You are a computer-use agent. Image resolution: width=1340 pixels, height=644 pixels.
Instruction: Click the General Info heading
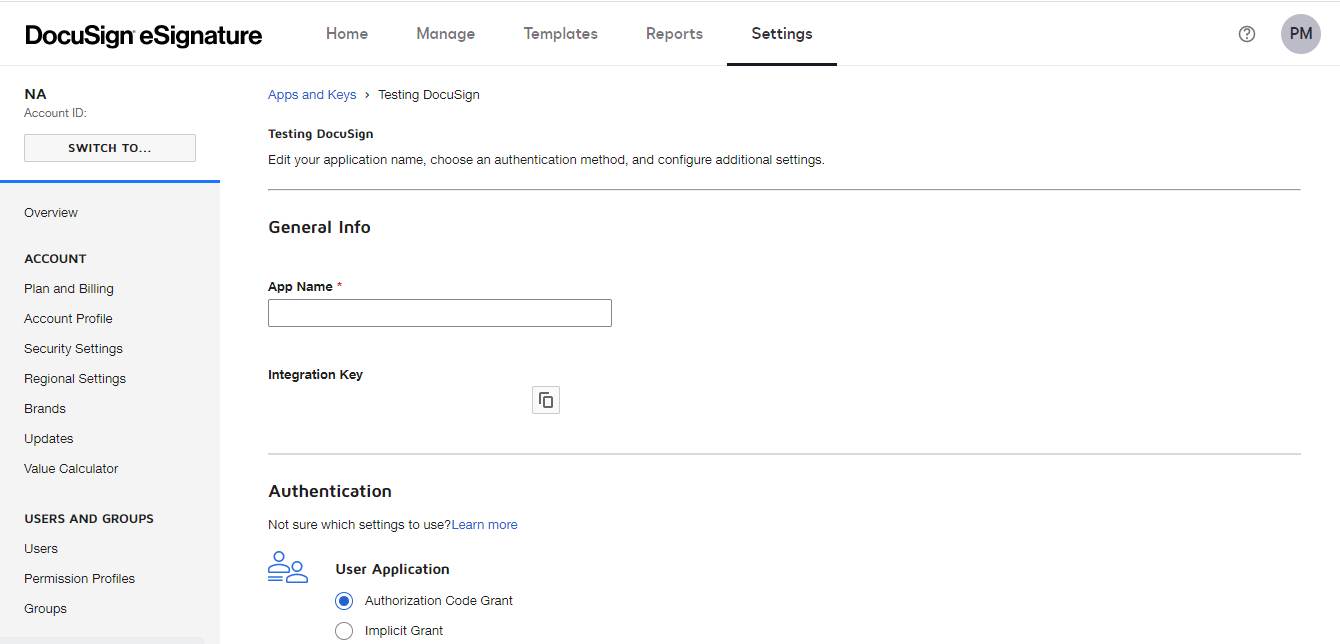(x=319, y=228)
